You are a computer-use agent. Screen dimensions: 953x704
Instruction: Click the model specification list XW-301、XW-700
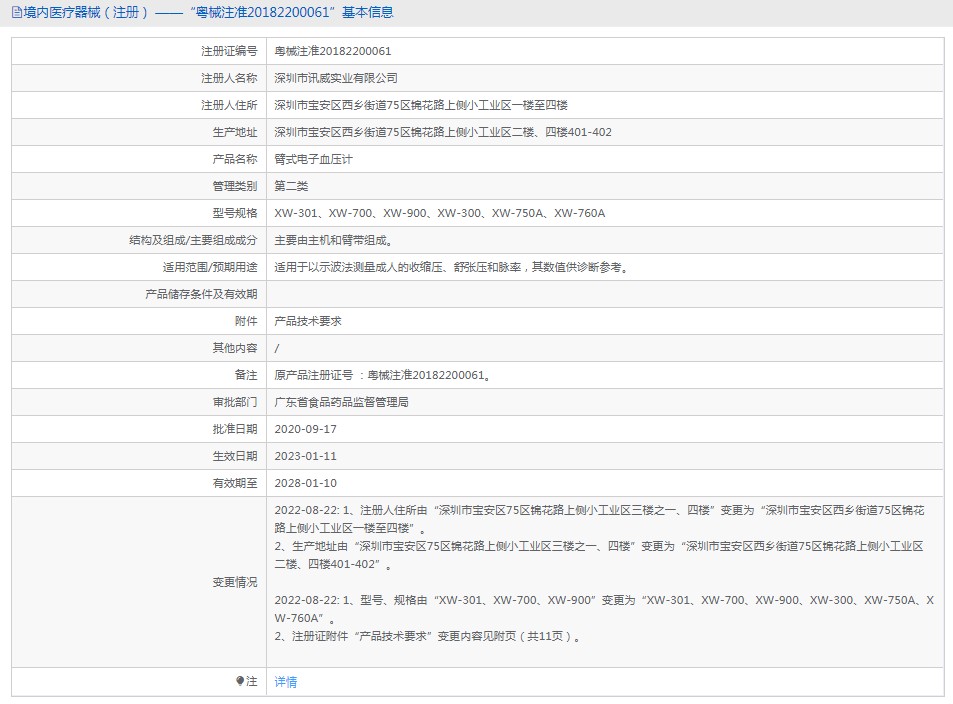point(440,213)
